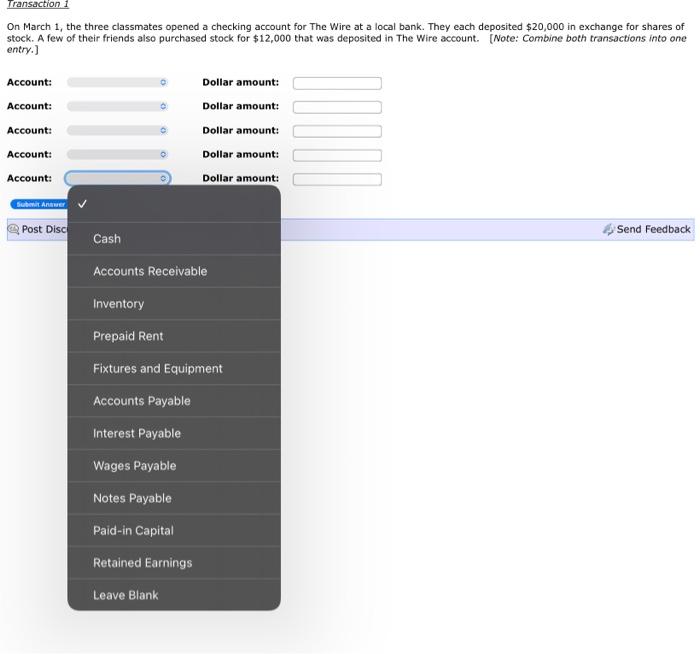This screenshot has height=654, width=700.
Task: Click the first Dollar amount field
Action: (x=337, y=83)
